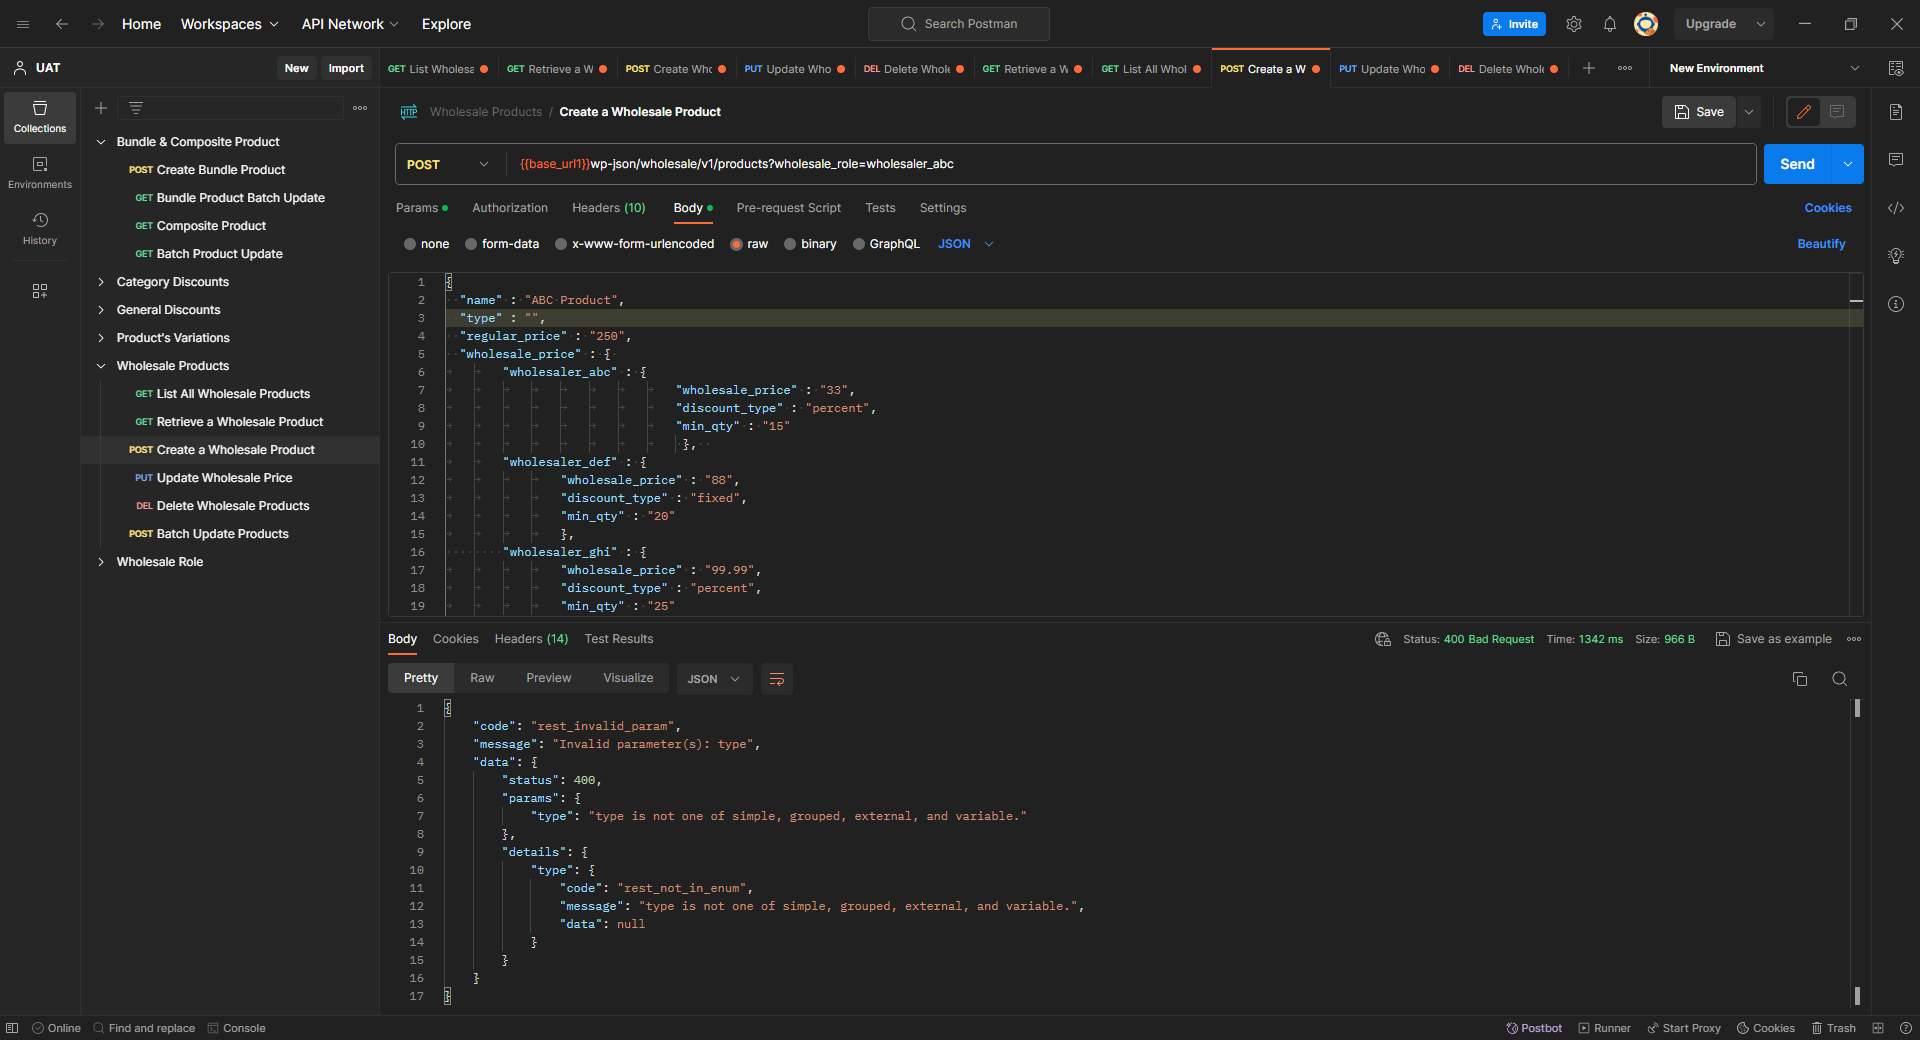
Task: Open the Test Results response tab
Action: click(x=619, y=639)
